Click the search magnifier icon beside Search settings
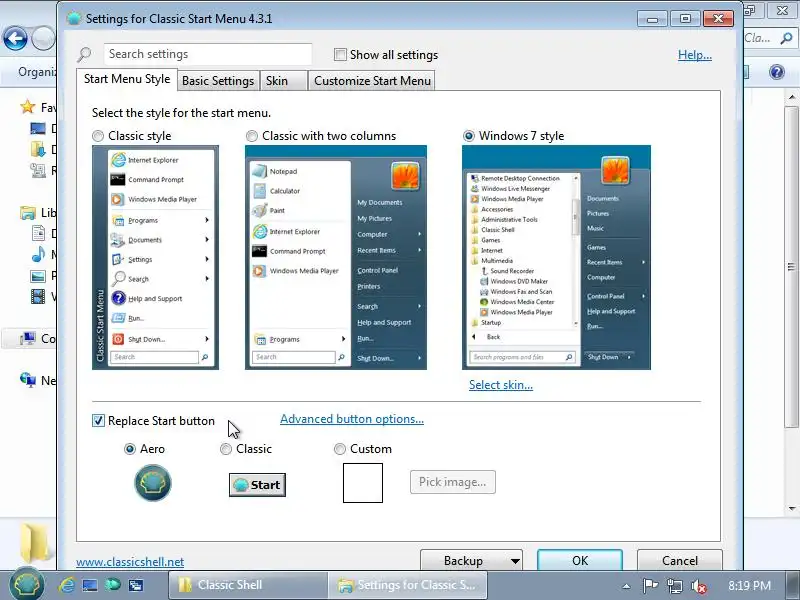This screenshot has width=800, height=600. pos(85,54)
